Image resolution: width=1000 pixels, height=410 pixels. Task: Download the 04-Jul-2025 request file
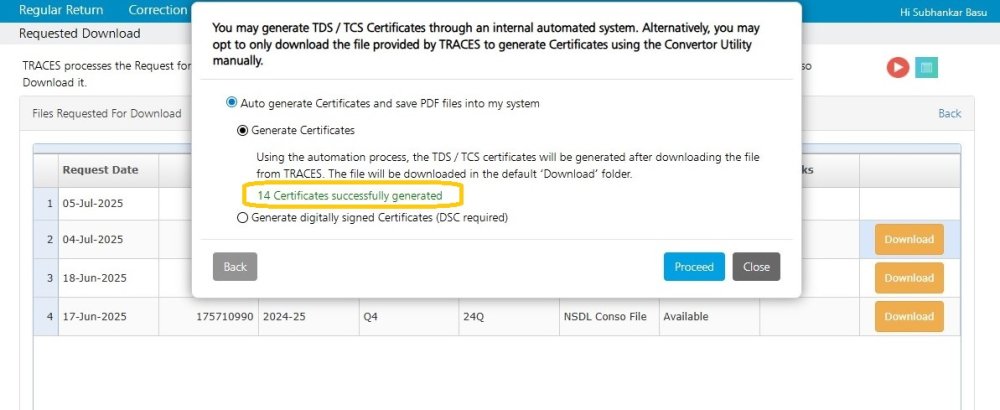click(909, 240)
